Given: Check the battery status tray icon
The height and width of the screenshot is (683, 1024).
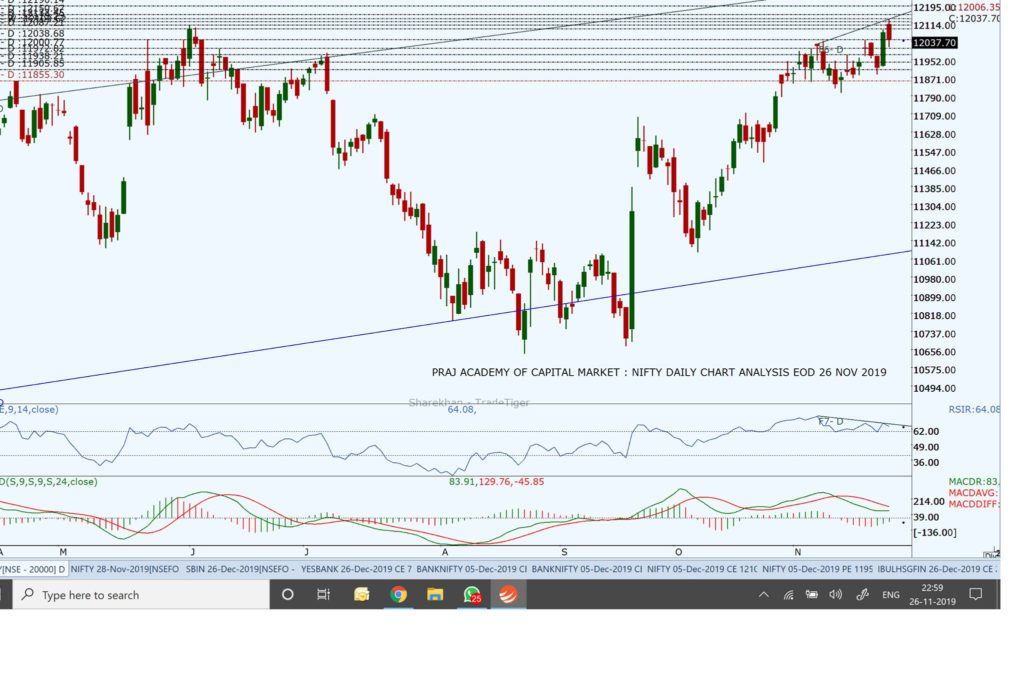Looking at the screenshot, I should (812, 595).
